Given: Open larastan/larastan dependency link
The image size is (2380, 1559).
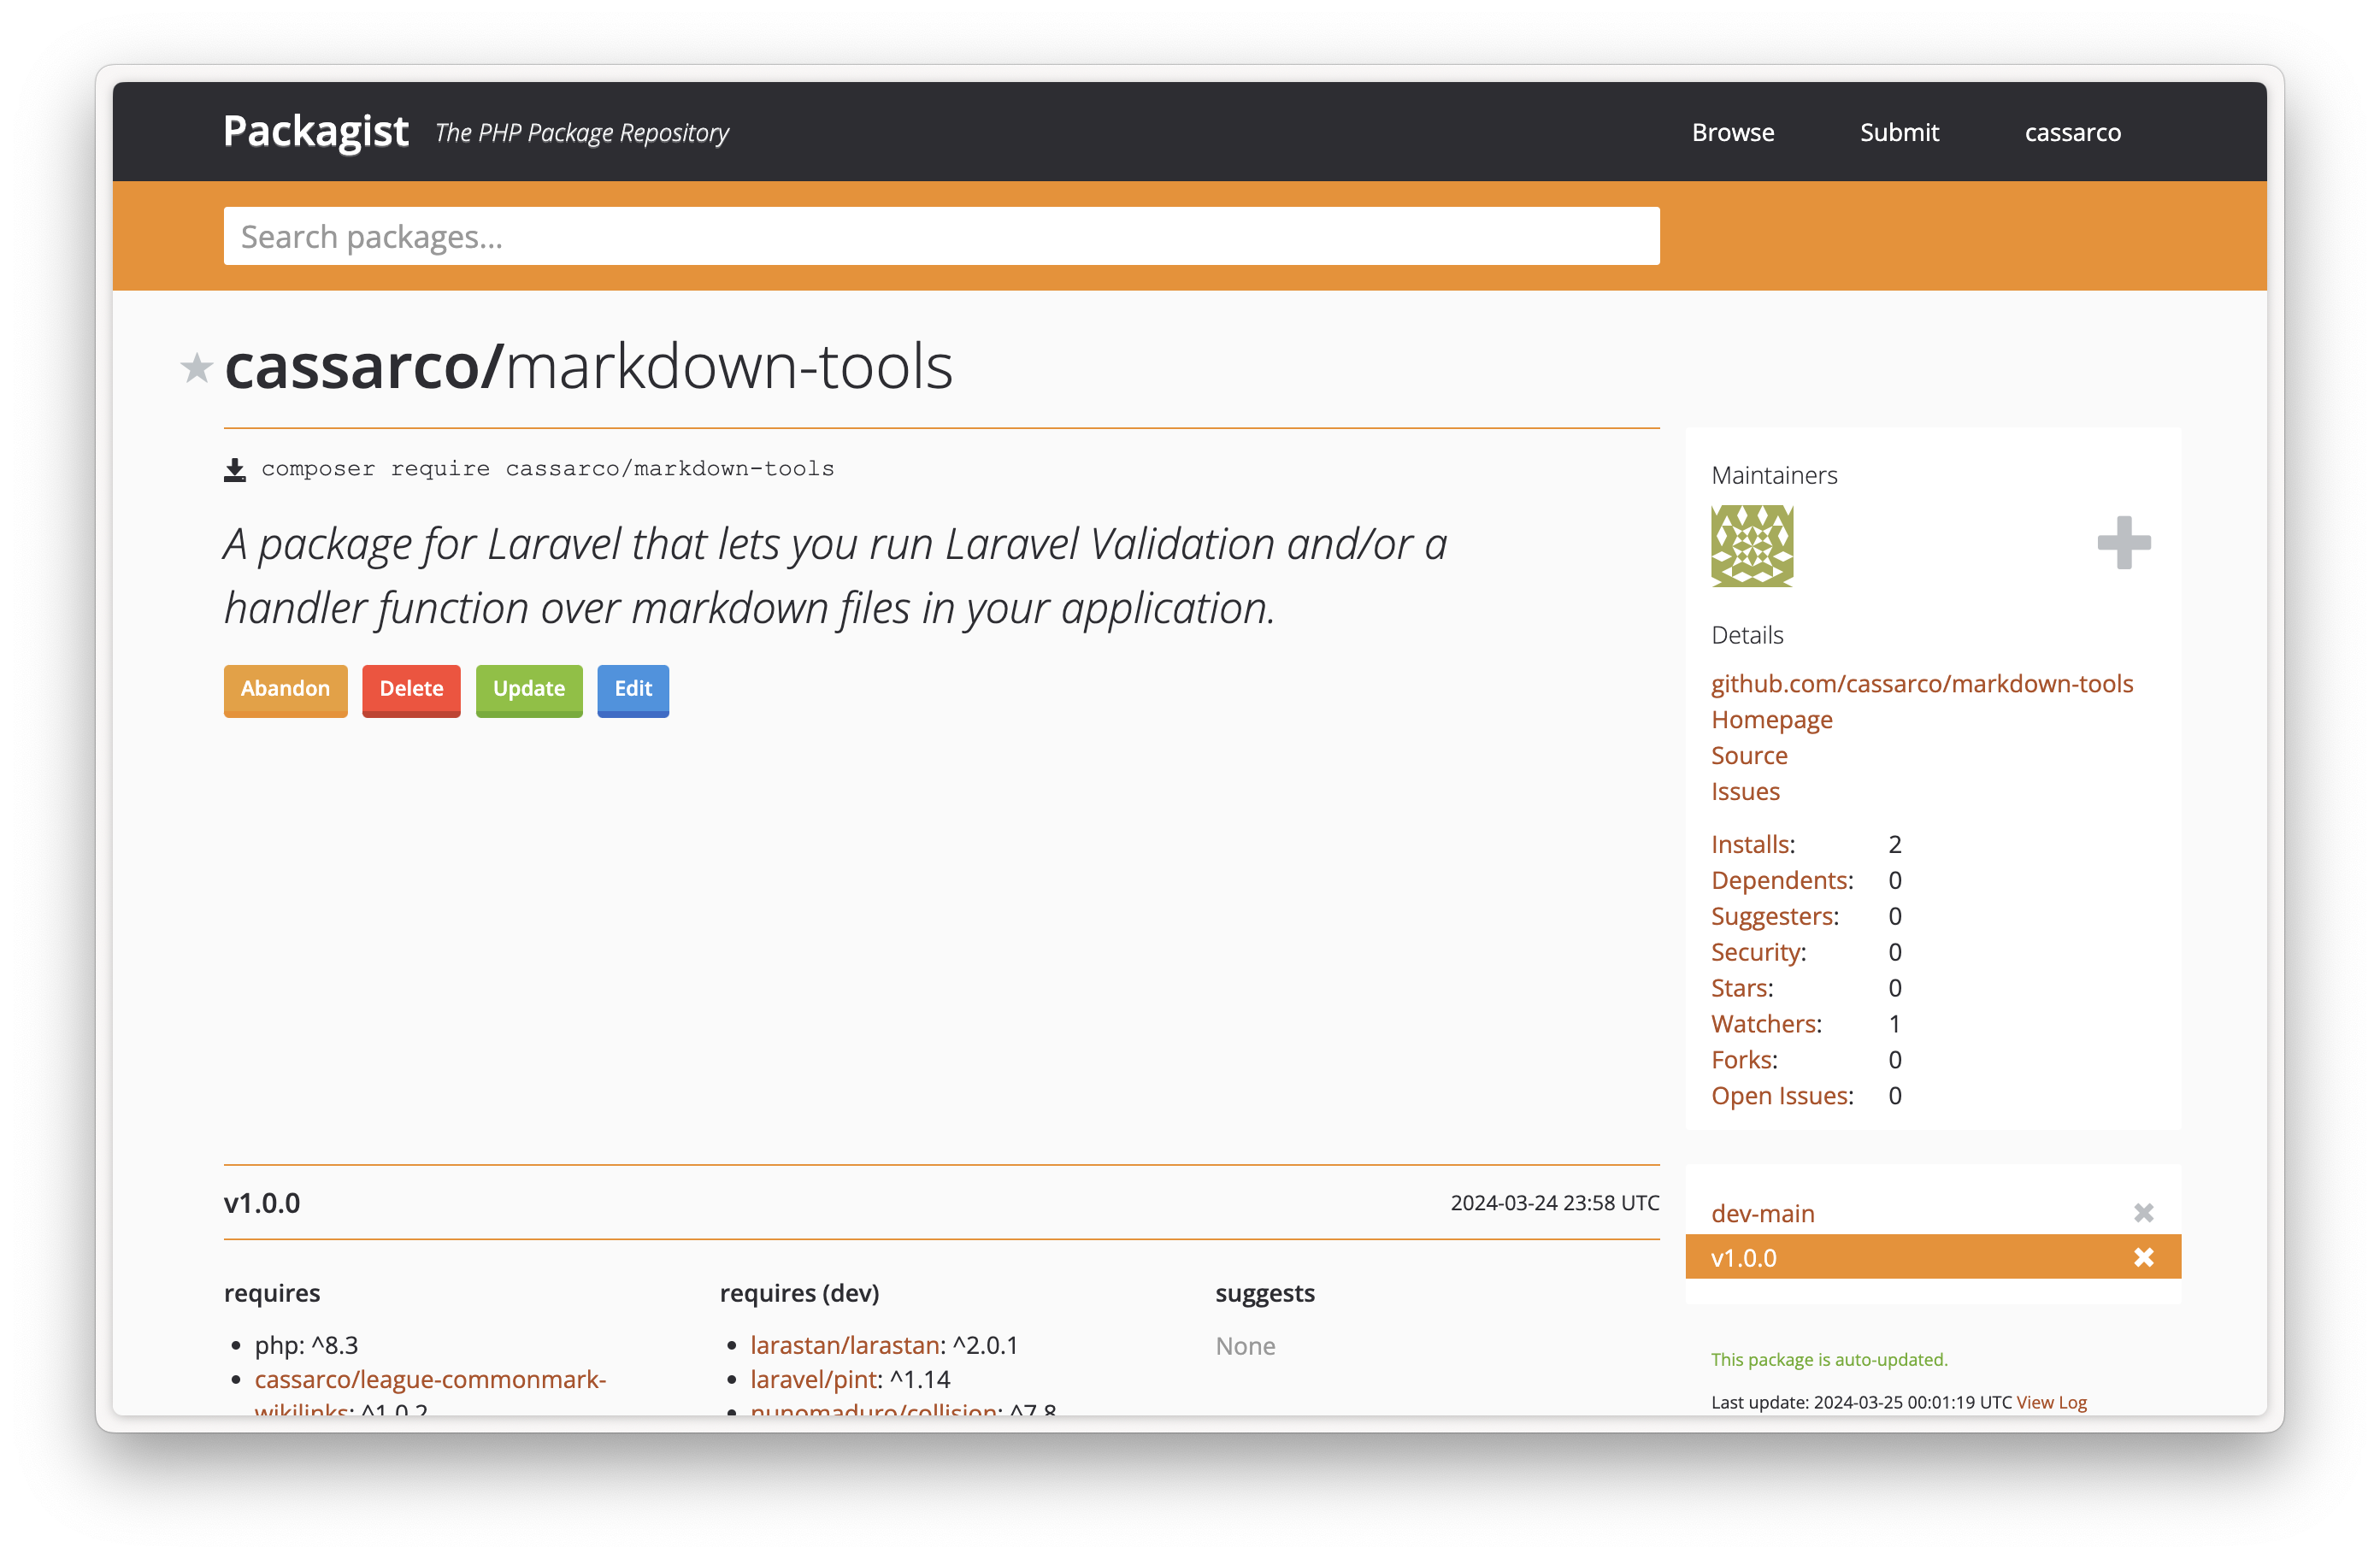Looking at the screenshot, I should [x=845, y=1345].
